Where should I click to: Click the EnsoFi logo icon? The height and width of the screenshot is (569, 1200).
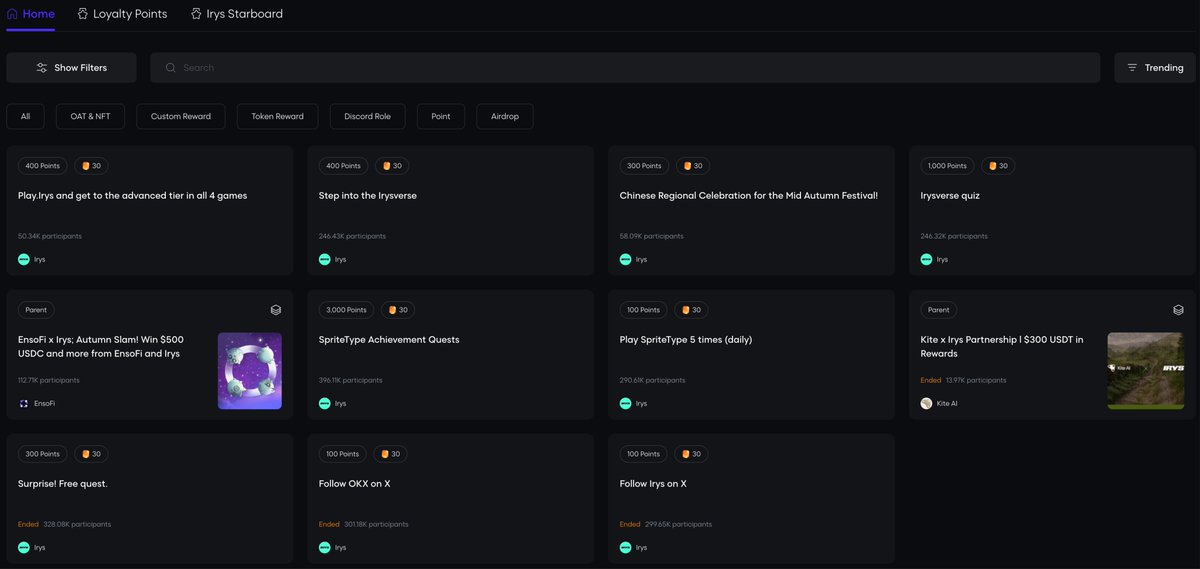[24, 404]
